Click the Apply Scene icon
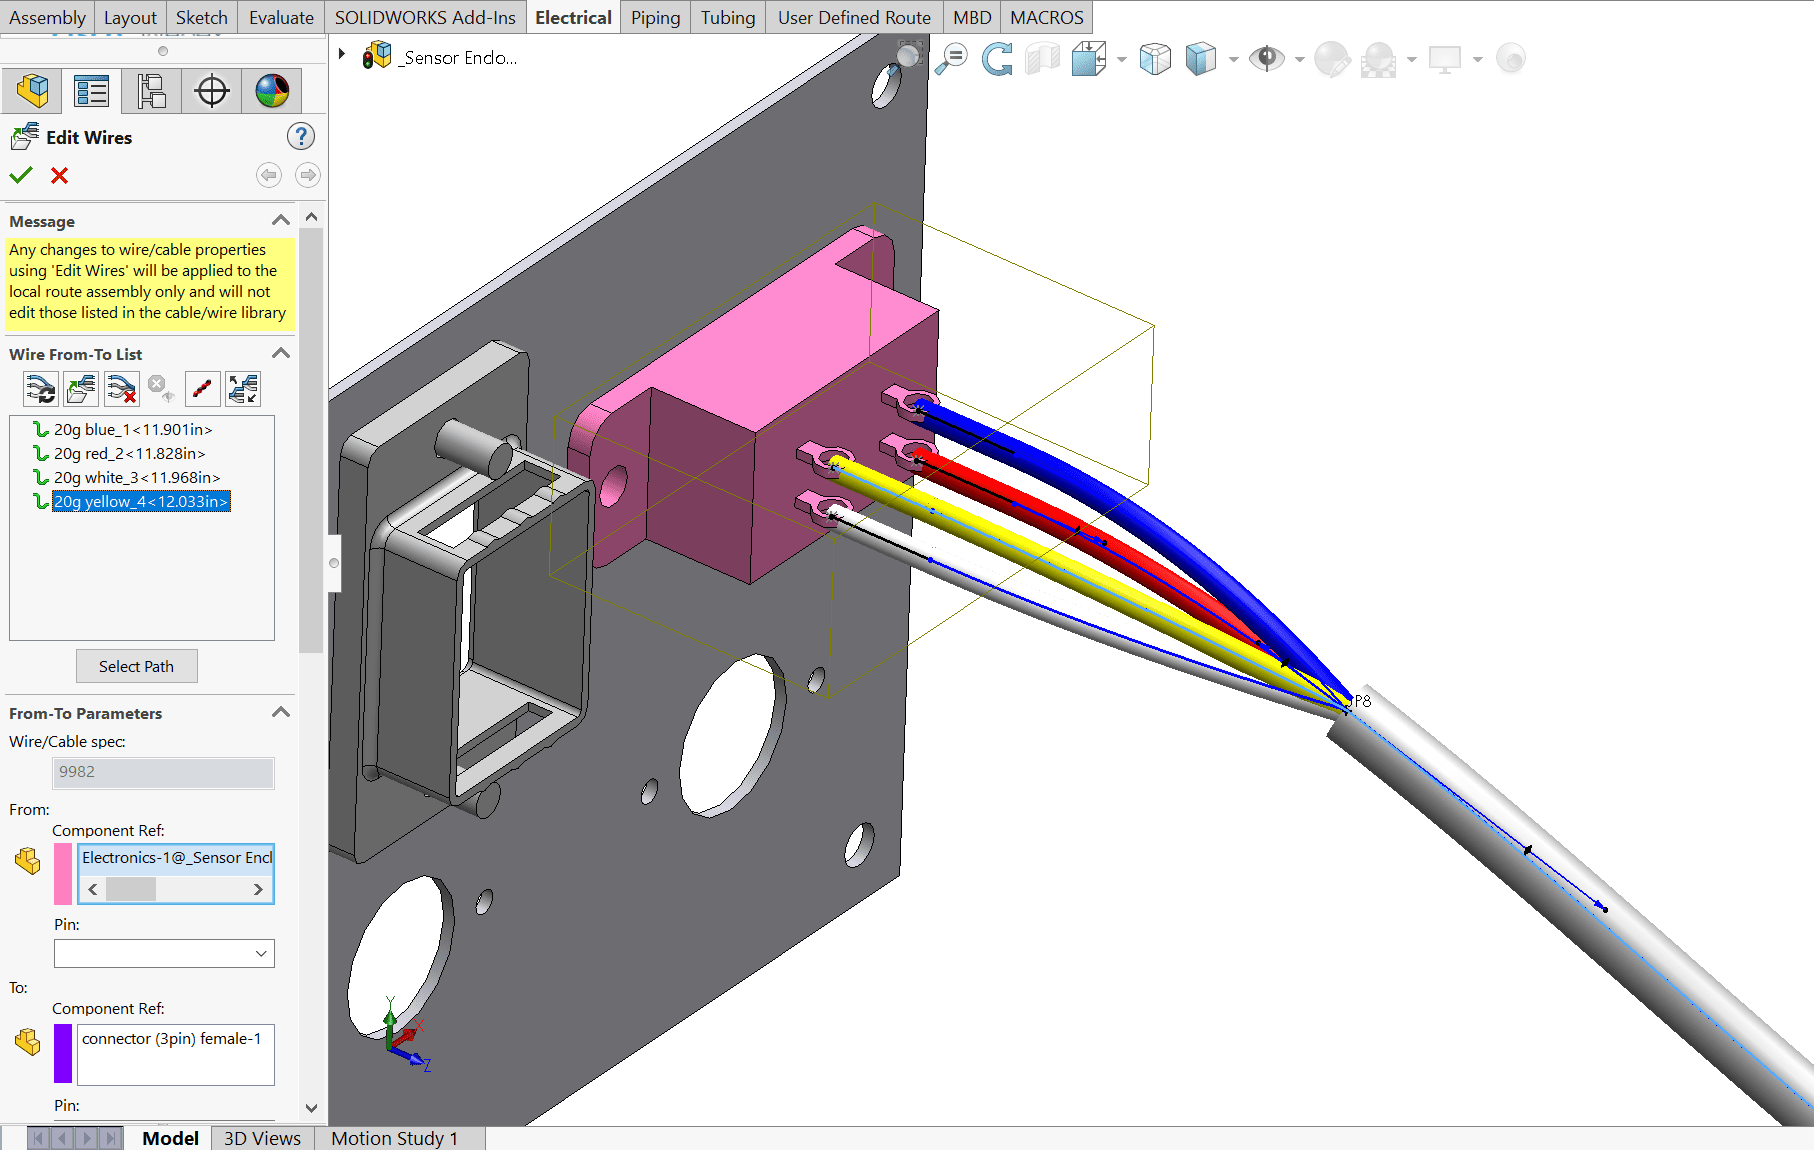 pos(1379,59)
